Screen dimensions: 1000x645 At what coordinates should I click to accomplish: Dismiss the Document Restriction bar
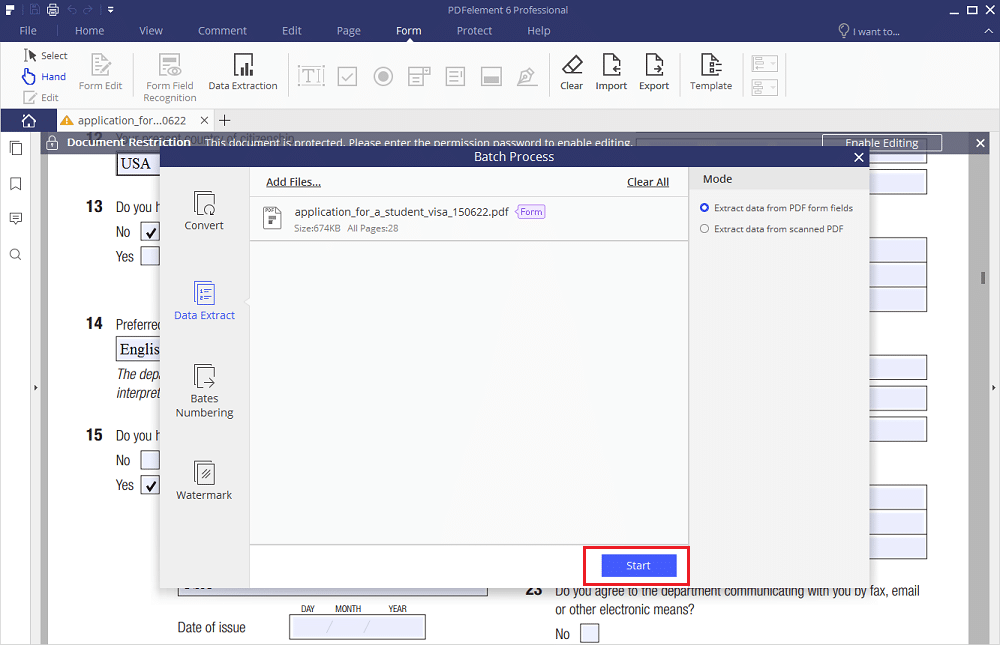(x=980, y=144)
